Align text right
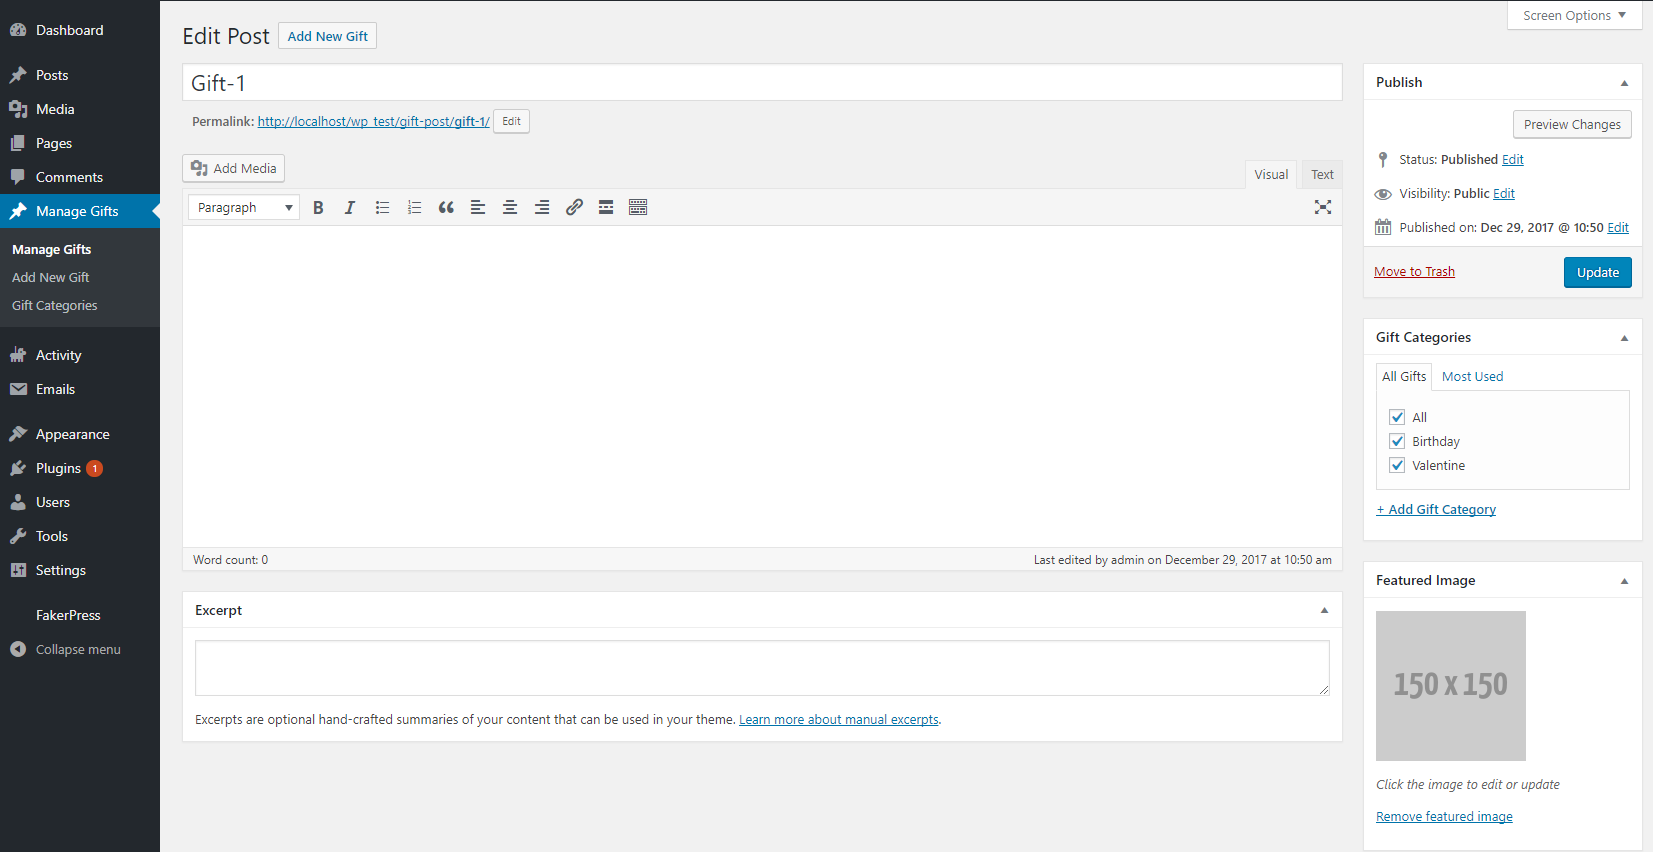The width and height of the screenshot is (1653, 852). (x=542, y=207)
